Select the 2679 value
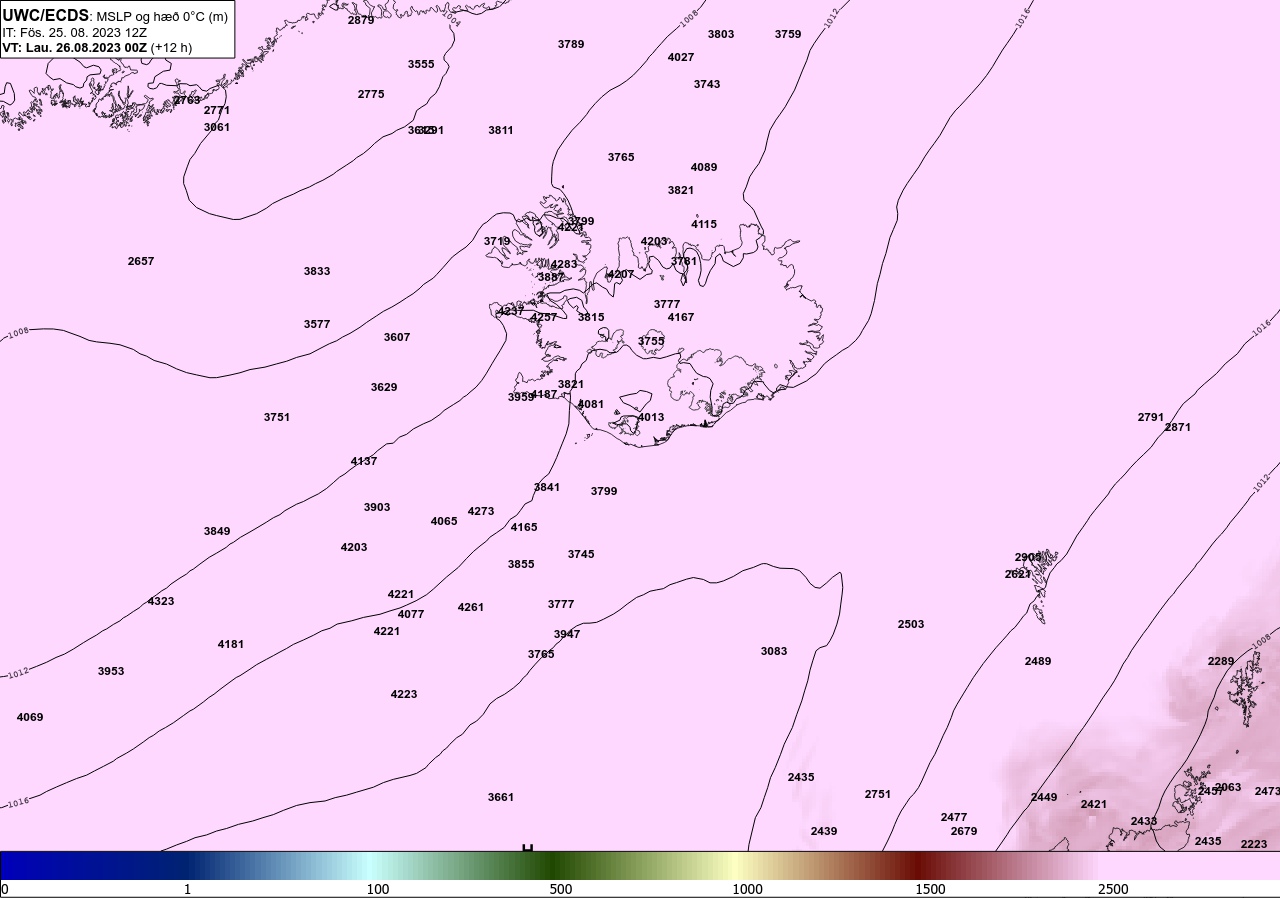Screen dimensions: 1280x898 coord(964,831)
